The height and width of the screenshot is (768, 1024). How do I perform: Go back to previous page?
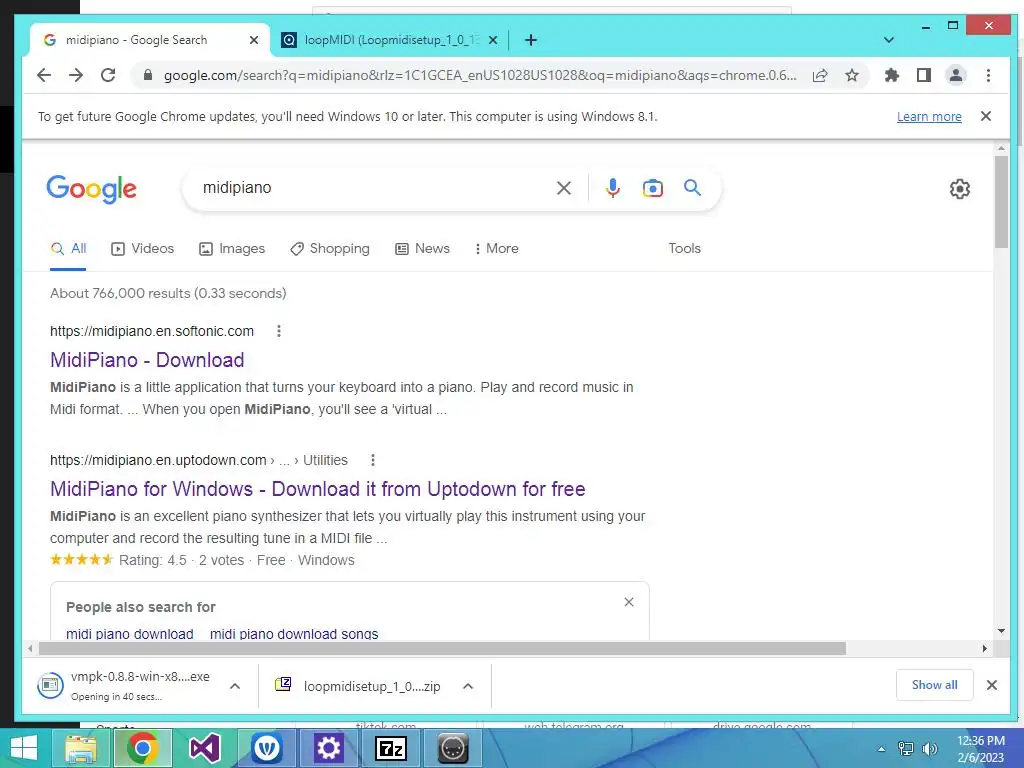click(x=44, y=75)
